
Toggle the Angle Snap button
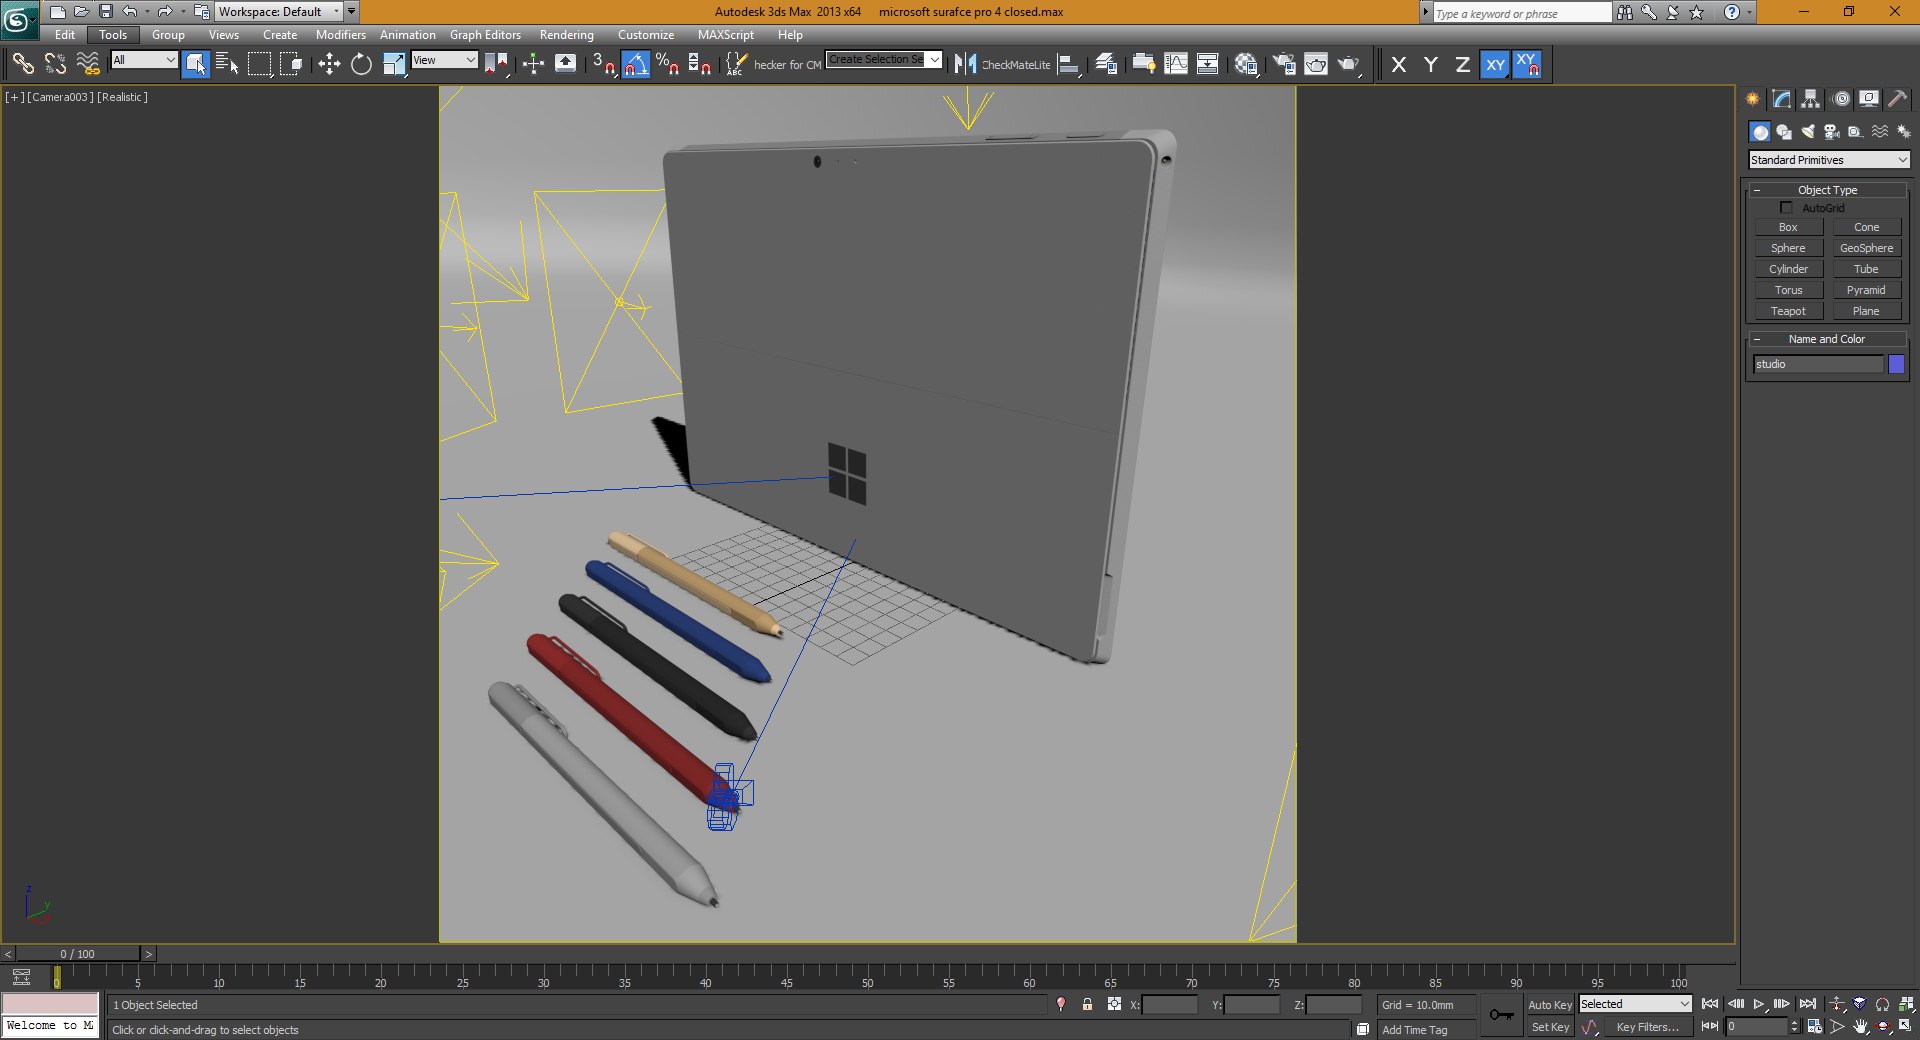click(636, 64)
